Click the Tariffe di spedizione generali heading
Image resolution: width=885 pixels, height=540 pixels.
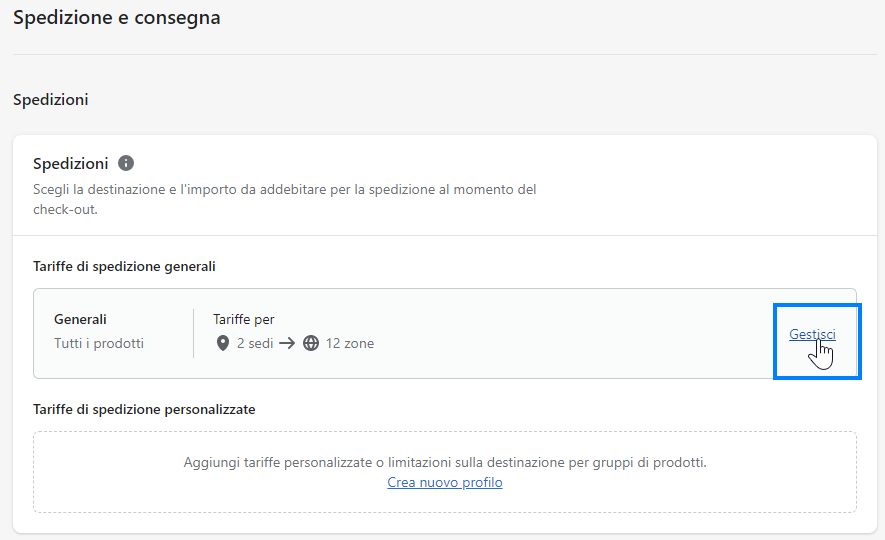(124, 266)
